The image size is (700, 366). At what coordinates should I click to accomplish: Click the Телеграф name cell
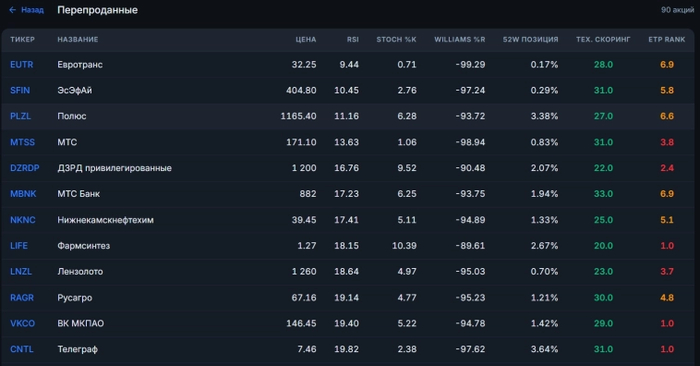(x=77, y=349)
